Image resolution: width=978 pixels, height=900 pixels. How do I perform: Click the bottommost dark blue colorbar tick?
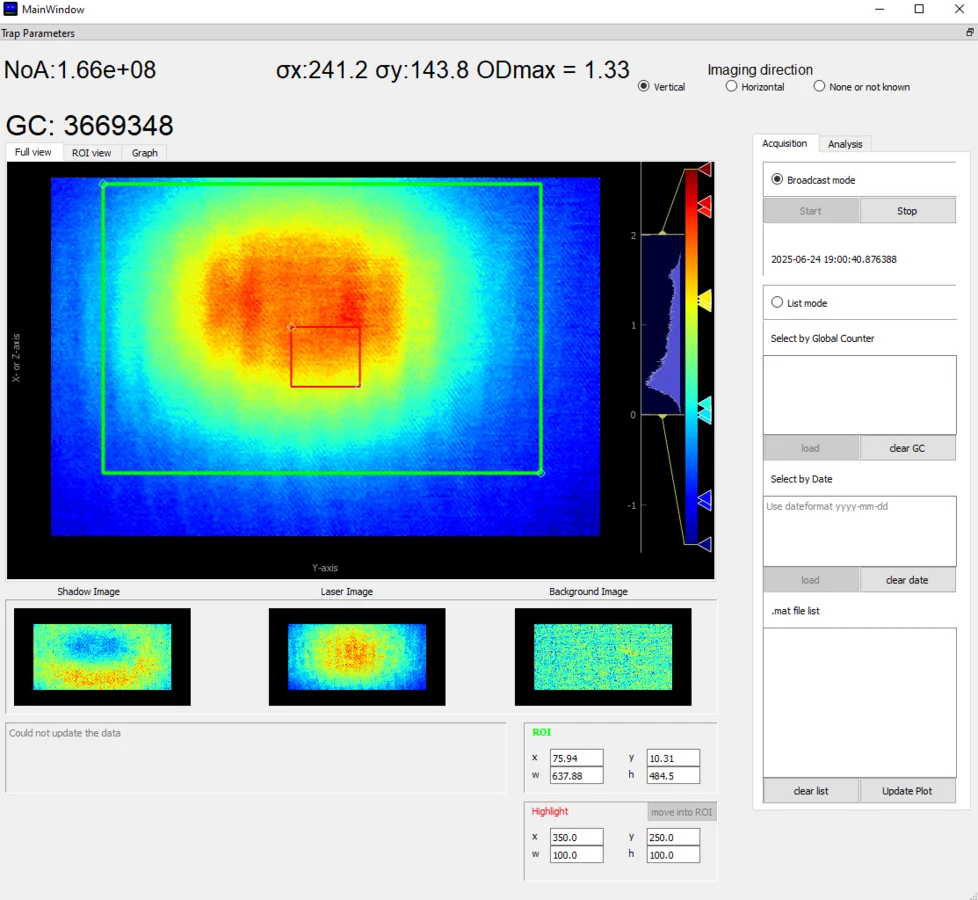(x=704, y=544)
